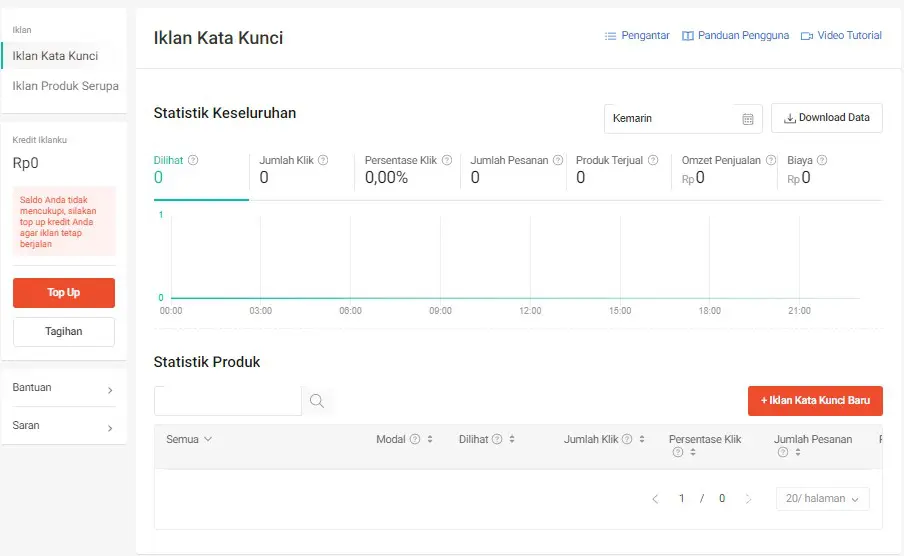
Task: Click help icon in Dilihat column header
Action: pyautogui.click(x=496, y=439)
